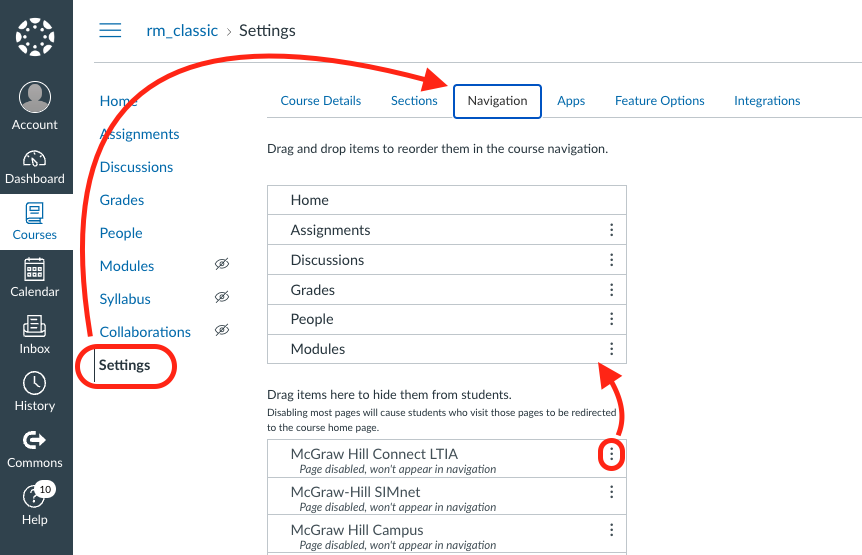Open options menu for McGraw Hill Connect LTIA
This screenshot has height=555, width=862.
point(611,456)
